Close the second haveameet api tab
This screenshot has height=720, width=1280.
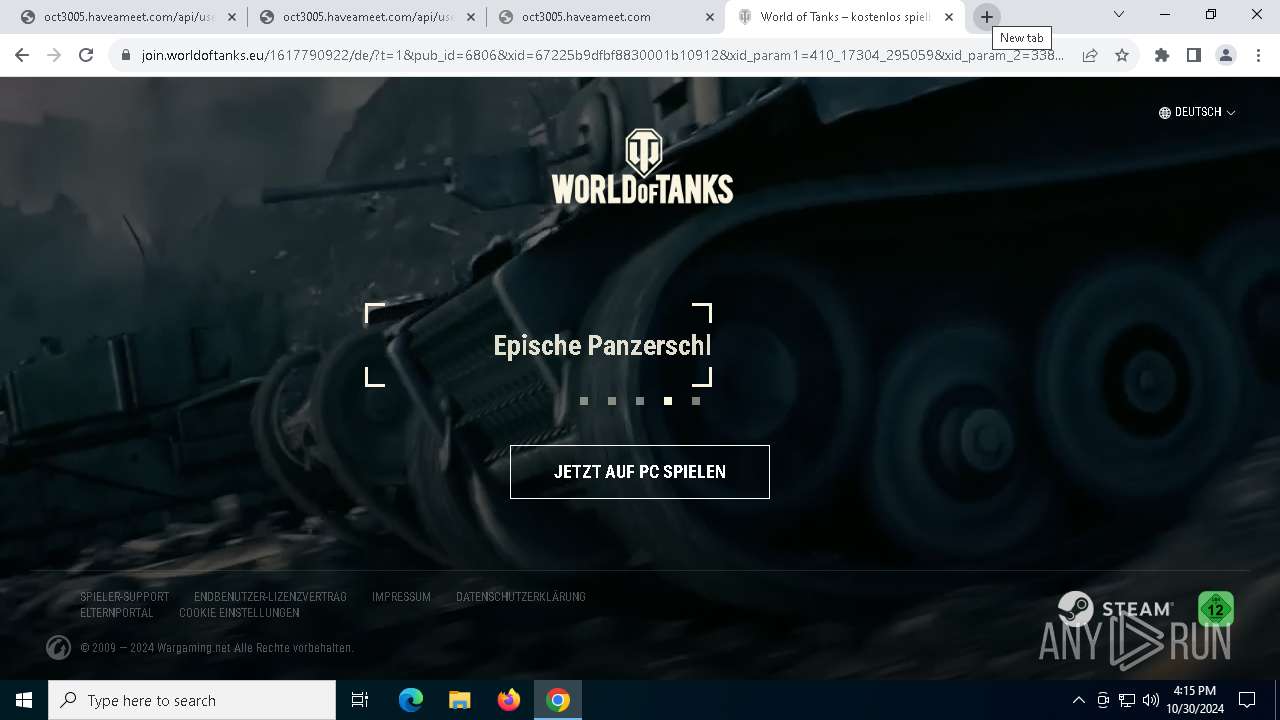(471, 17)
